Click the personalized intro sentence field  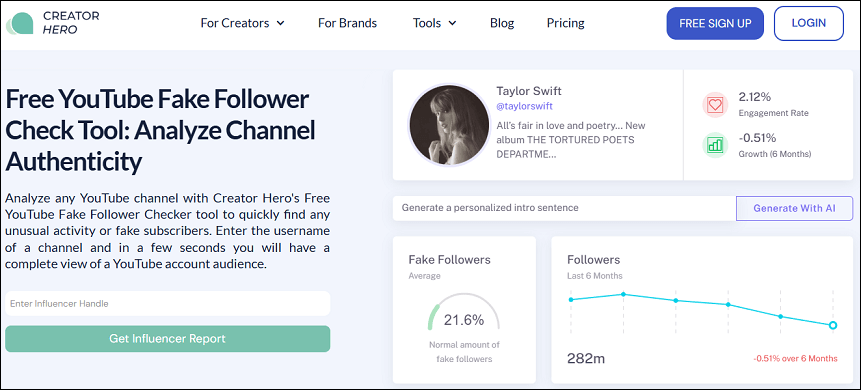(x=564, y=208)
